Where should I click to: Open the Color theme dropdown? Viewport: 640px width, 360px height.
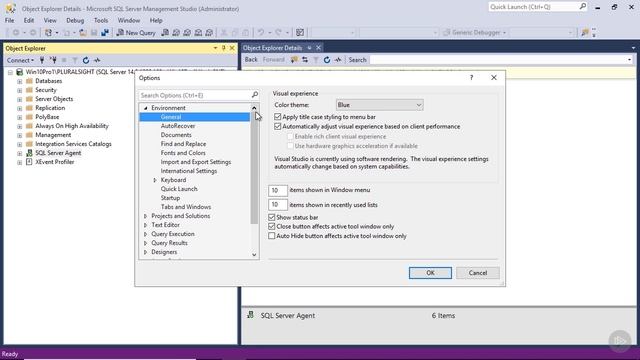tap(379, 105)
